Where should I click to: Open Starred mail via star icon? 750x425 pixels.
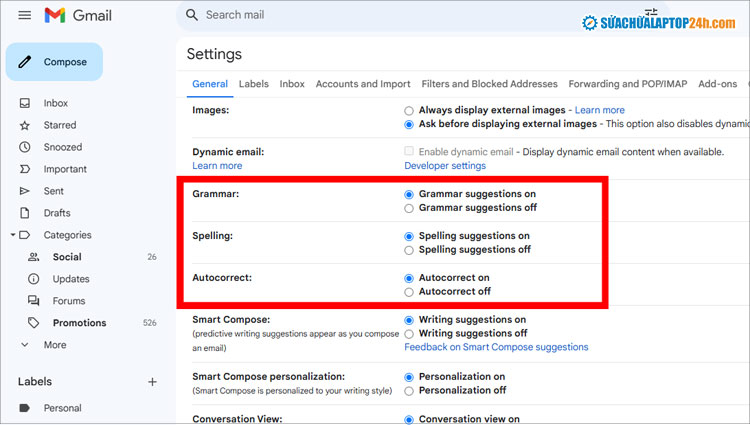(x=25, y=125)
